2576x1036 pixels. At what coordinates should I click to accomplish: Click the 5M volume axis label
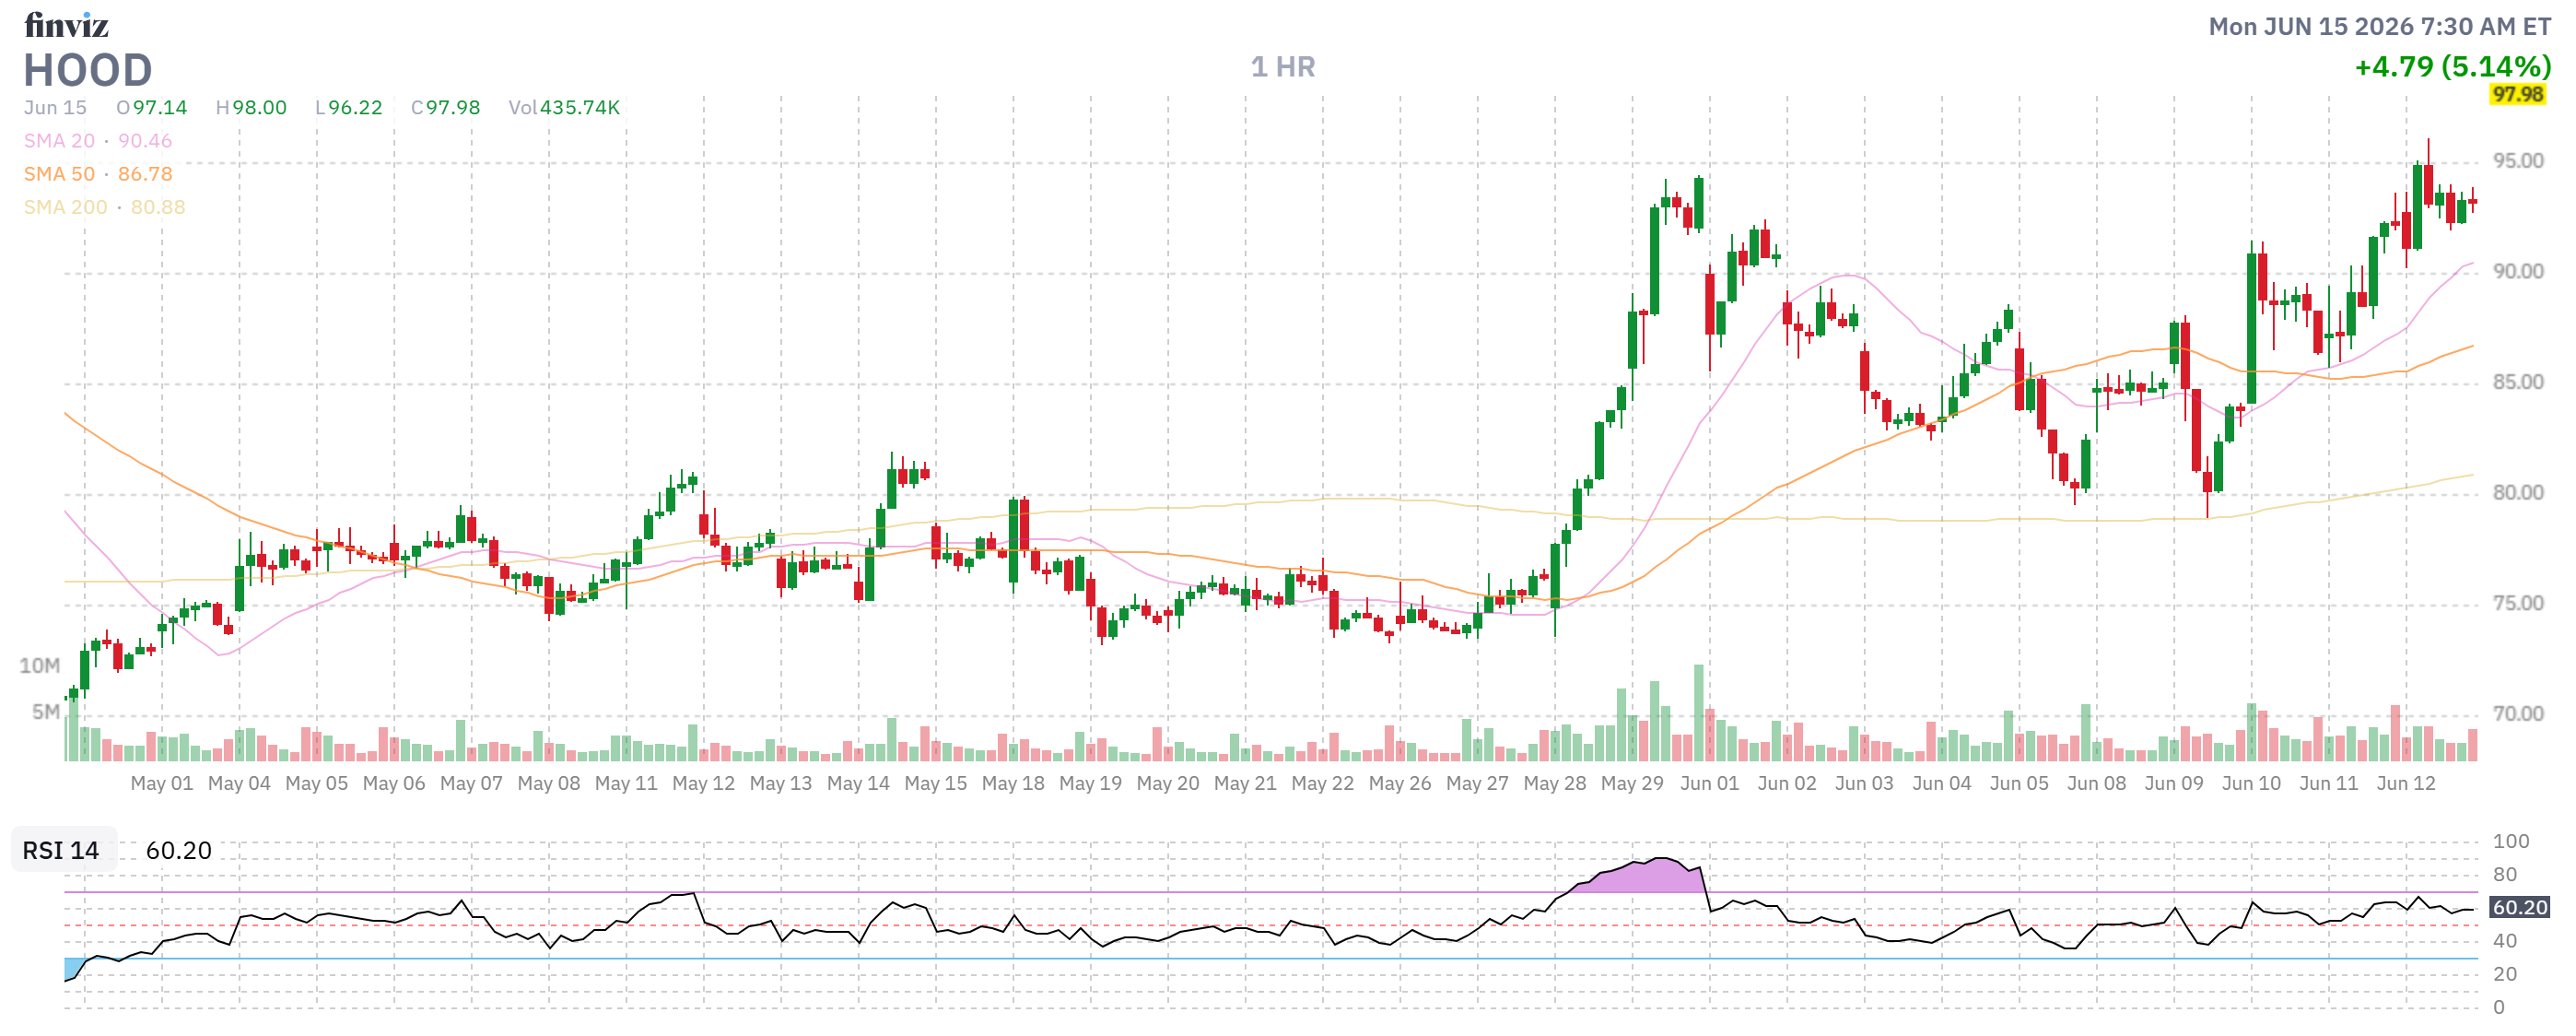pos(46,712)
